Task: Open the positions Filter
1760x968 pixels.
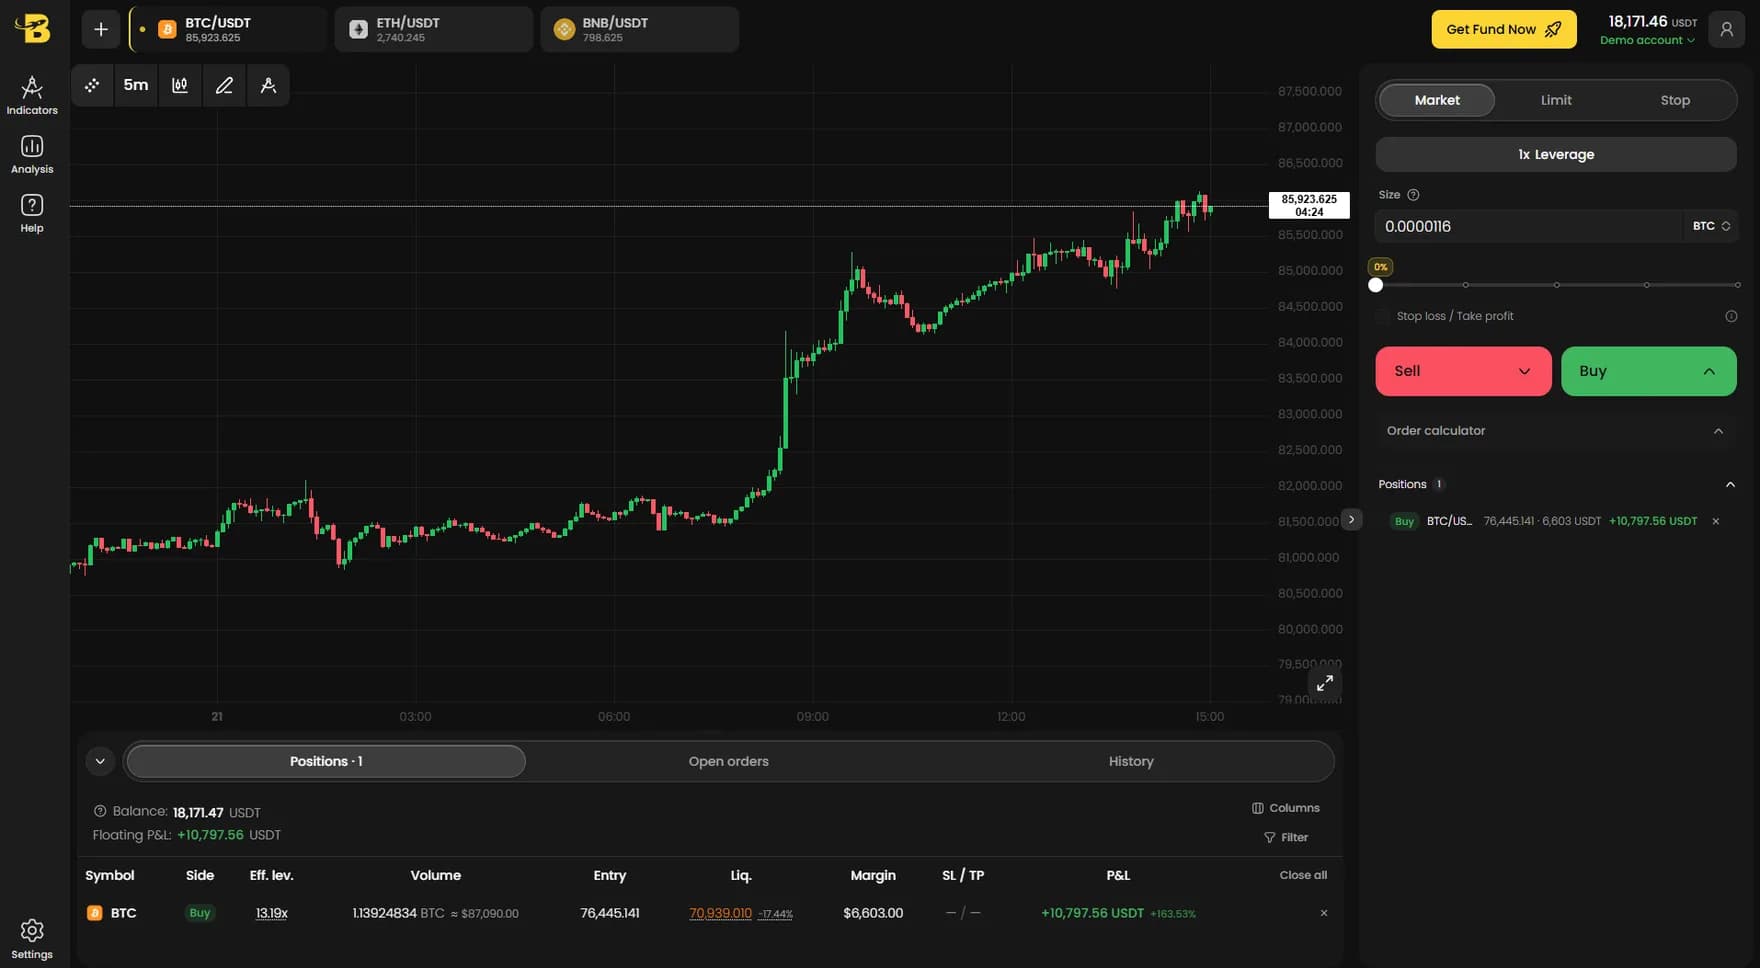Action: (1286, 837)
